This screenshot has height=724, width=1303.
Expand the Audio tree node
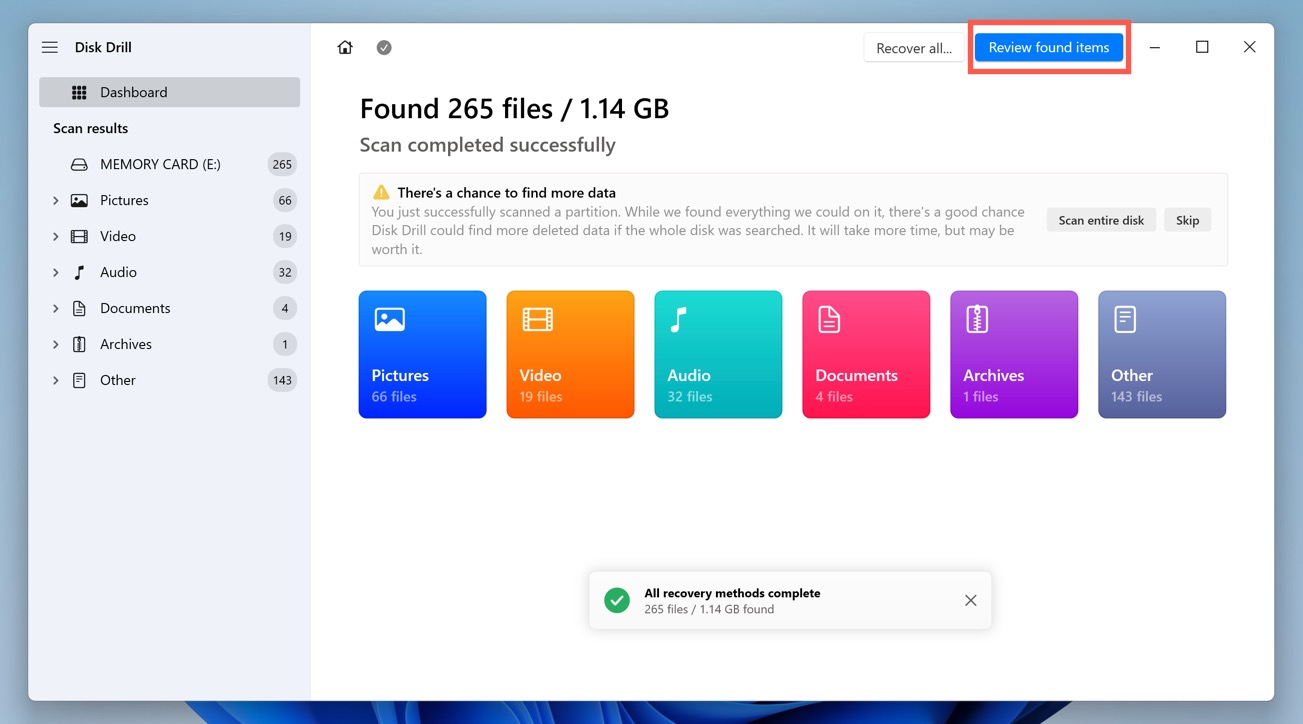[55, 272]
